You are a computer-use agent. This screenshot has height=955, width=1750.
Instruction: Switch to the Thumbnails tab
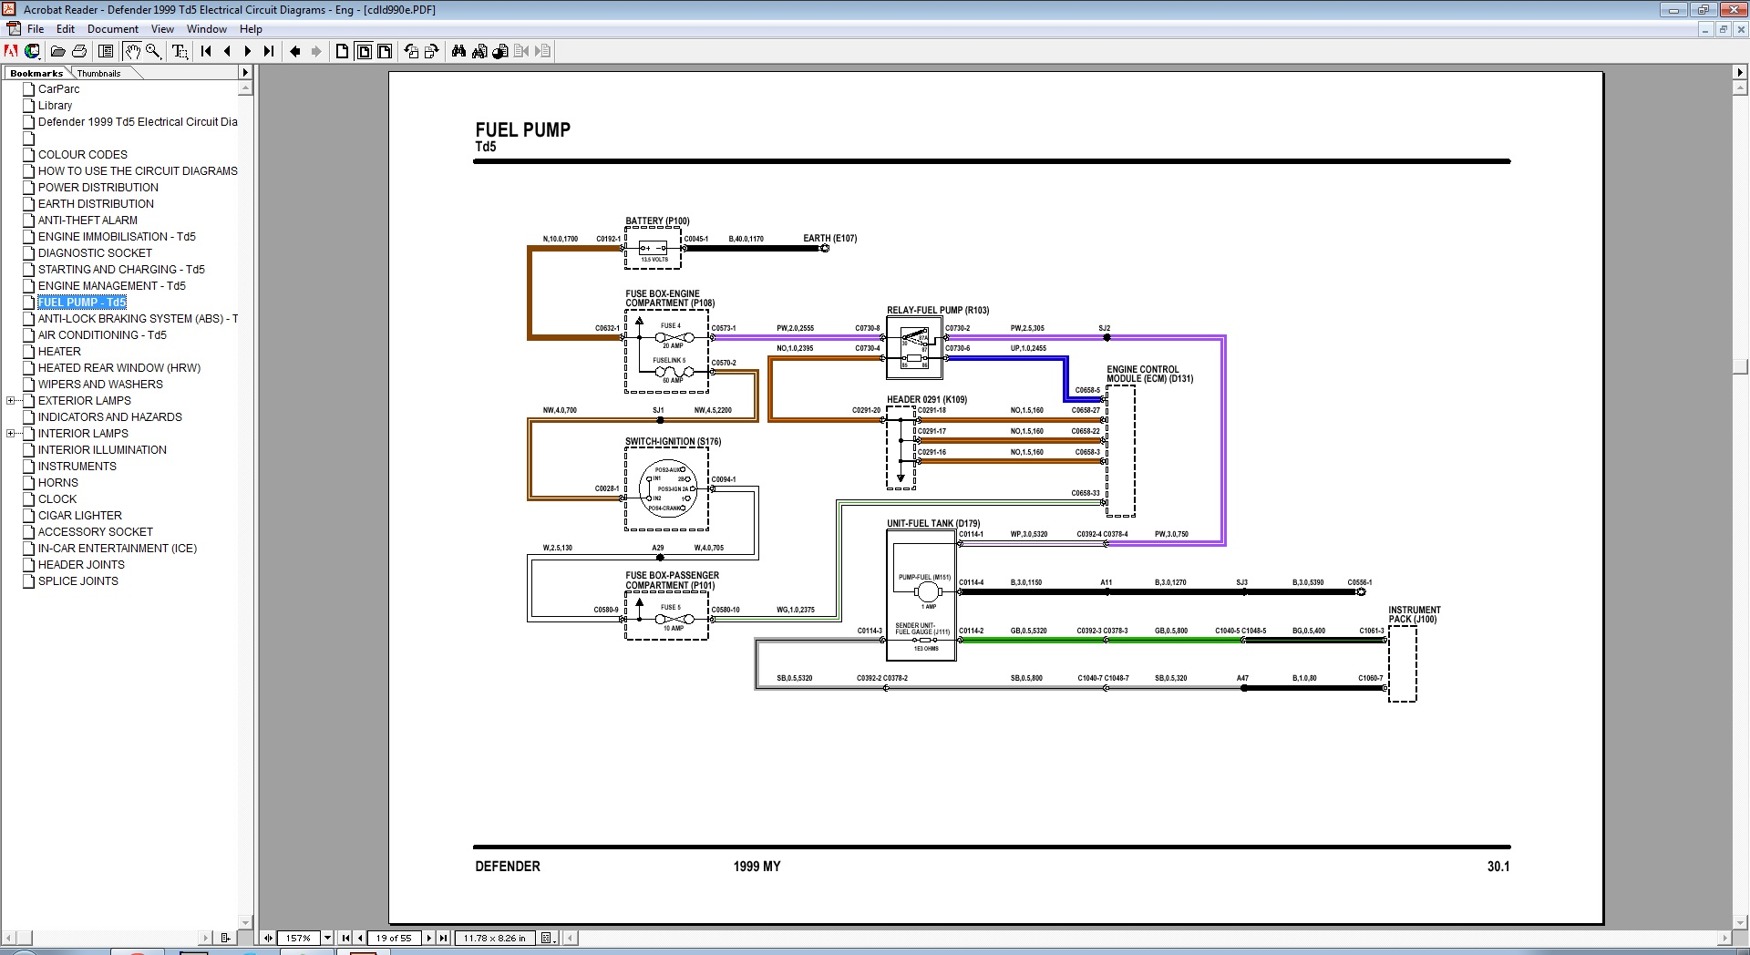pyautogui.click(x=99, y=73)
